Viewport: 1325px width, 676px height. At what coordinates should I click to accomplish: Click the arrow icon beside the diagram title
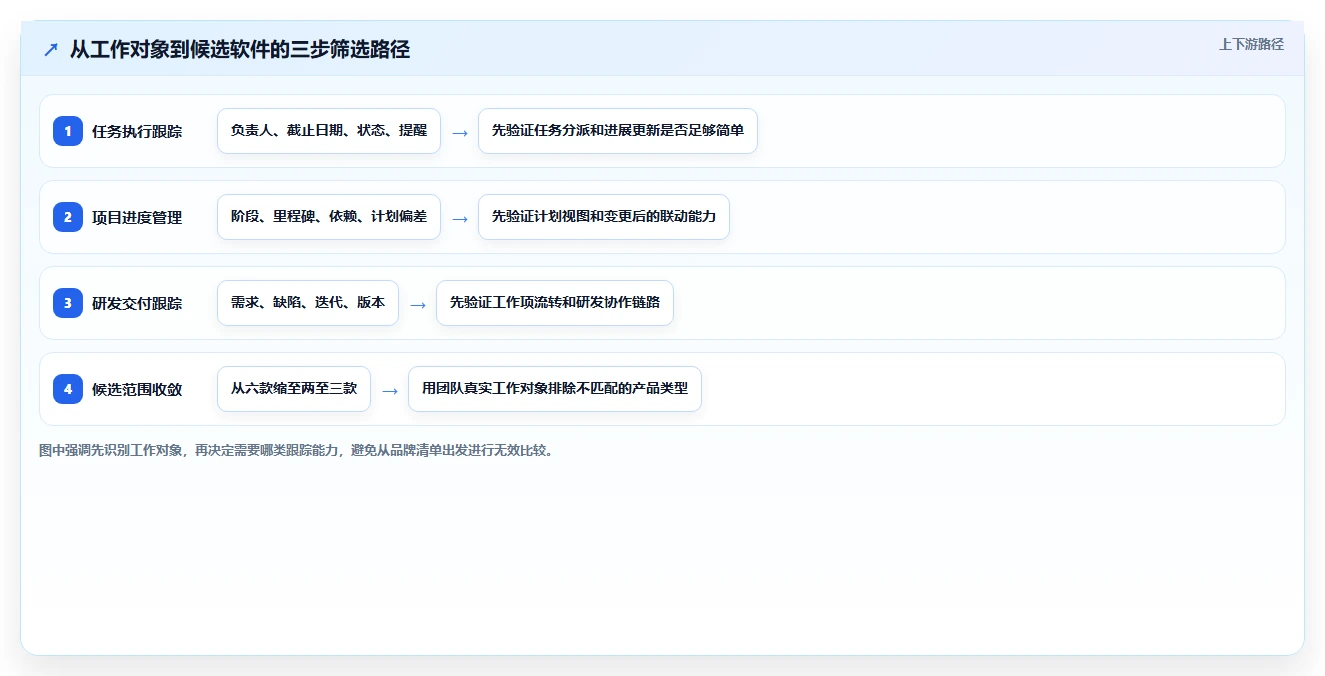pyautogui.click(x=50, y=49)
